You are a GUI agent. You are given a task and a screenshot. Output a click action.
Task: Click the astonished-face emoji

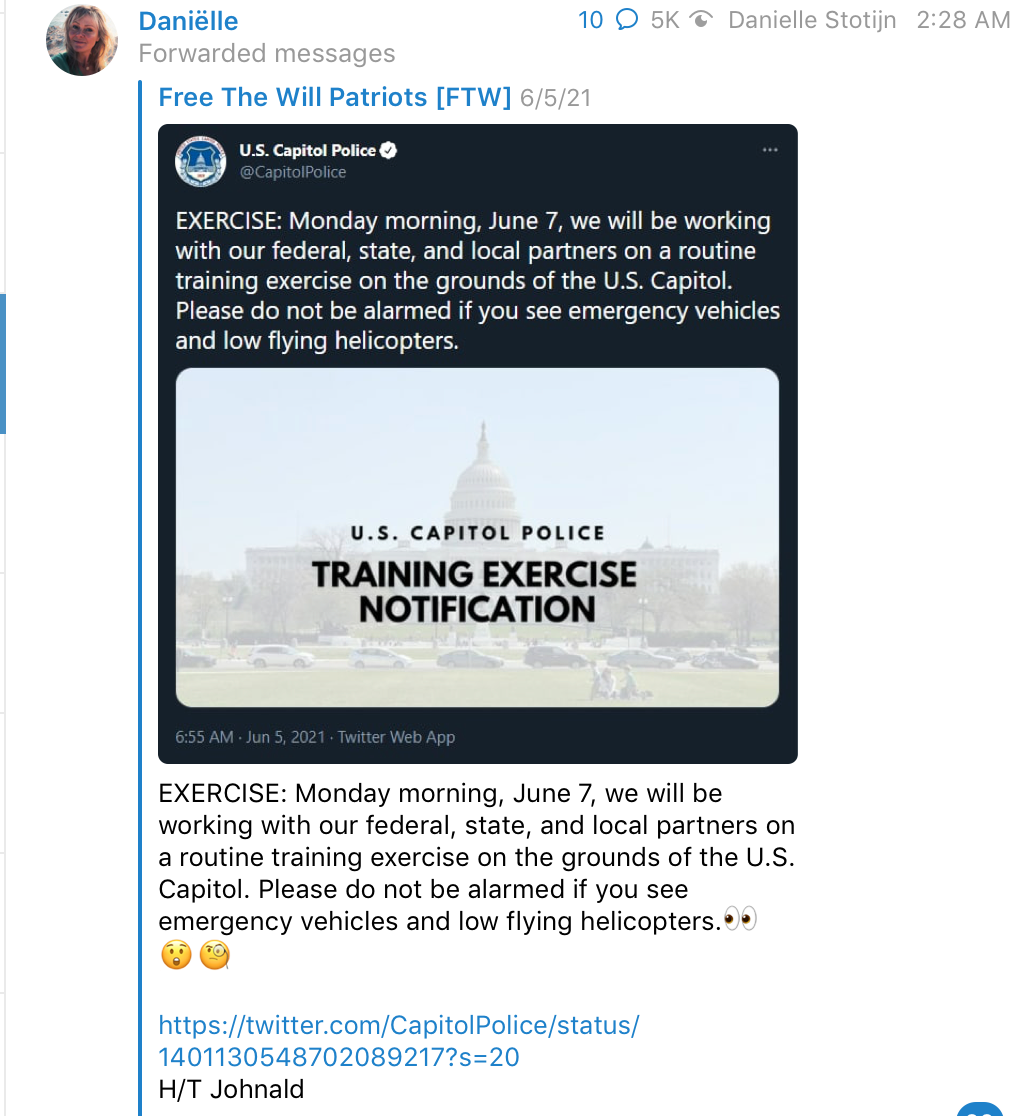(176, 955)
